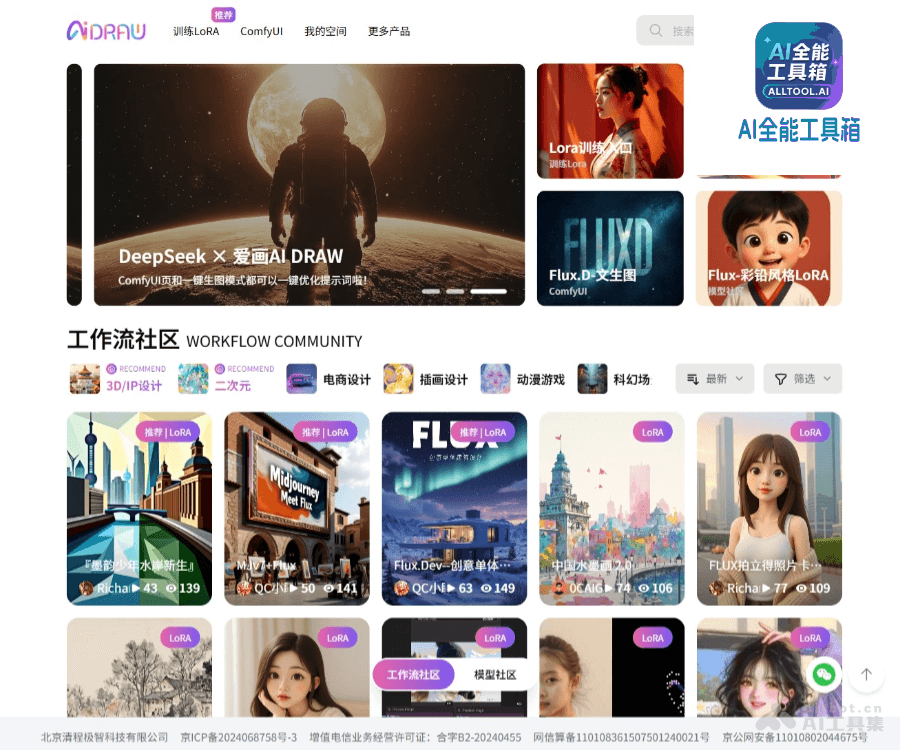Select the 科幻场 category label
The height and width of the screenshot is (750, 900).
(631, 379)
